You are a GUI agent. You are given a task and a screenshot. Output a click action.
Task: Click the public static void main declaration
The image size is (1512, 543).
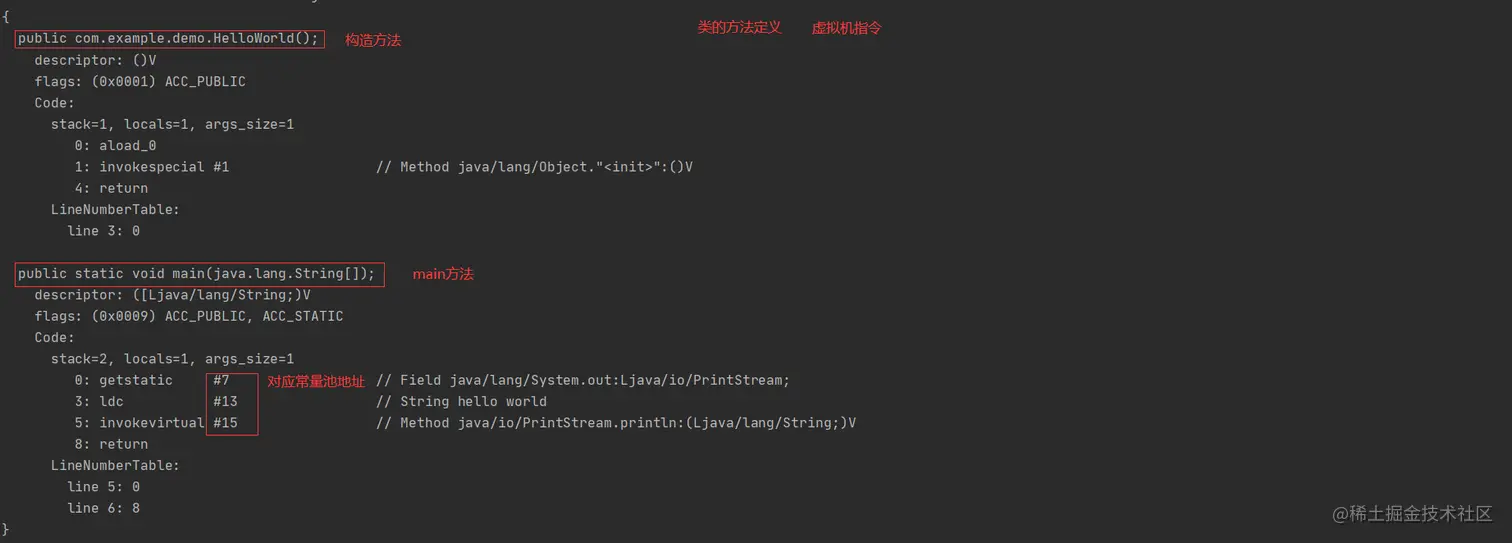coord(197,273)
